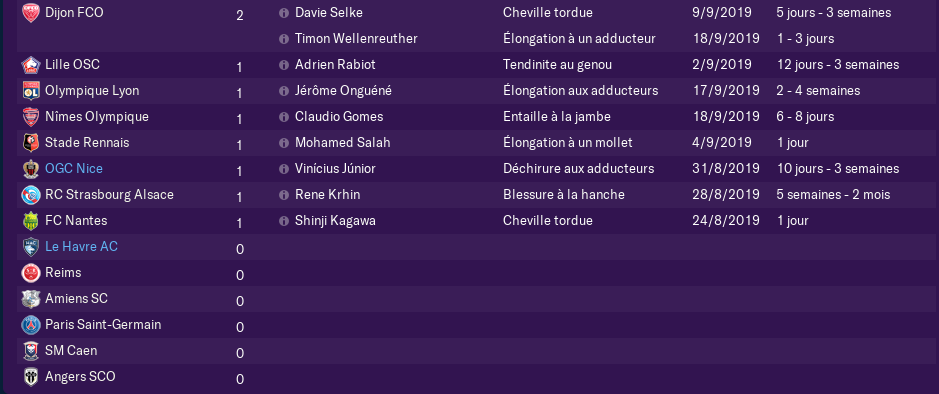This screenshot has height=394, width=939.
Task: Select player Vinícius Júnior
Action: click(x=335, y=169)
